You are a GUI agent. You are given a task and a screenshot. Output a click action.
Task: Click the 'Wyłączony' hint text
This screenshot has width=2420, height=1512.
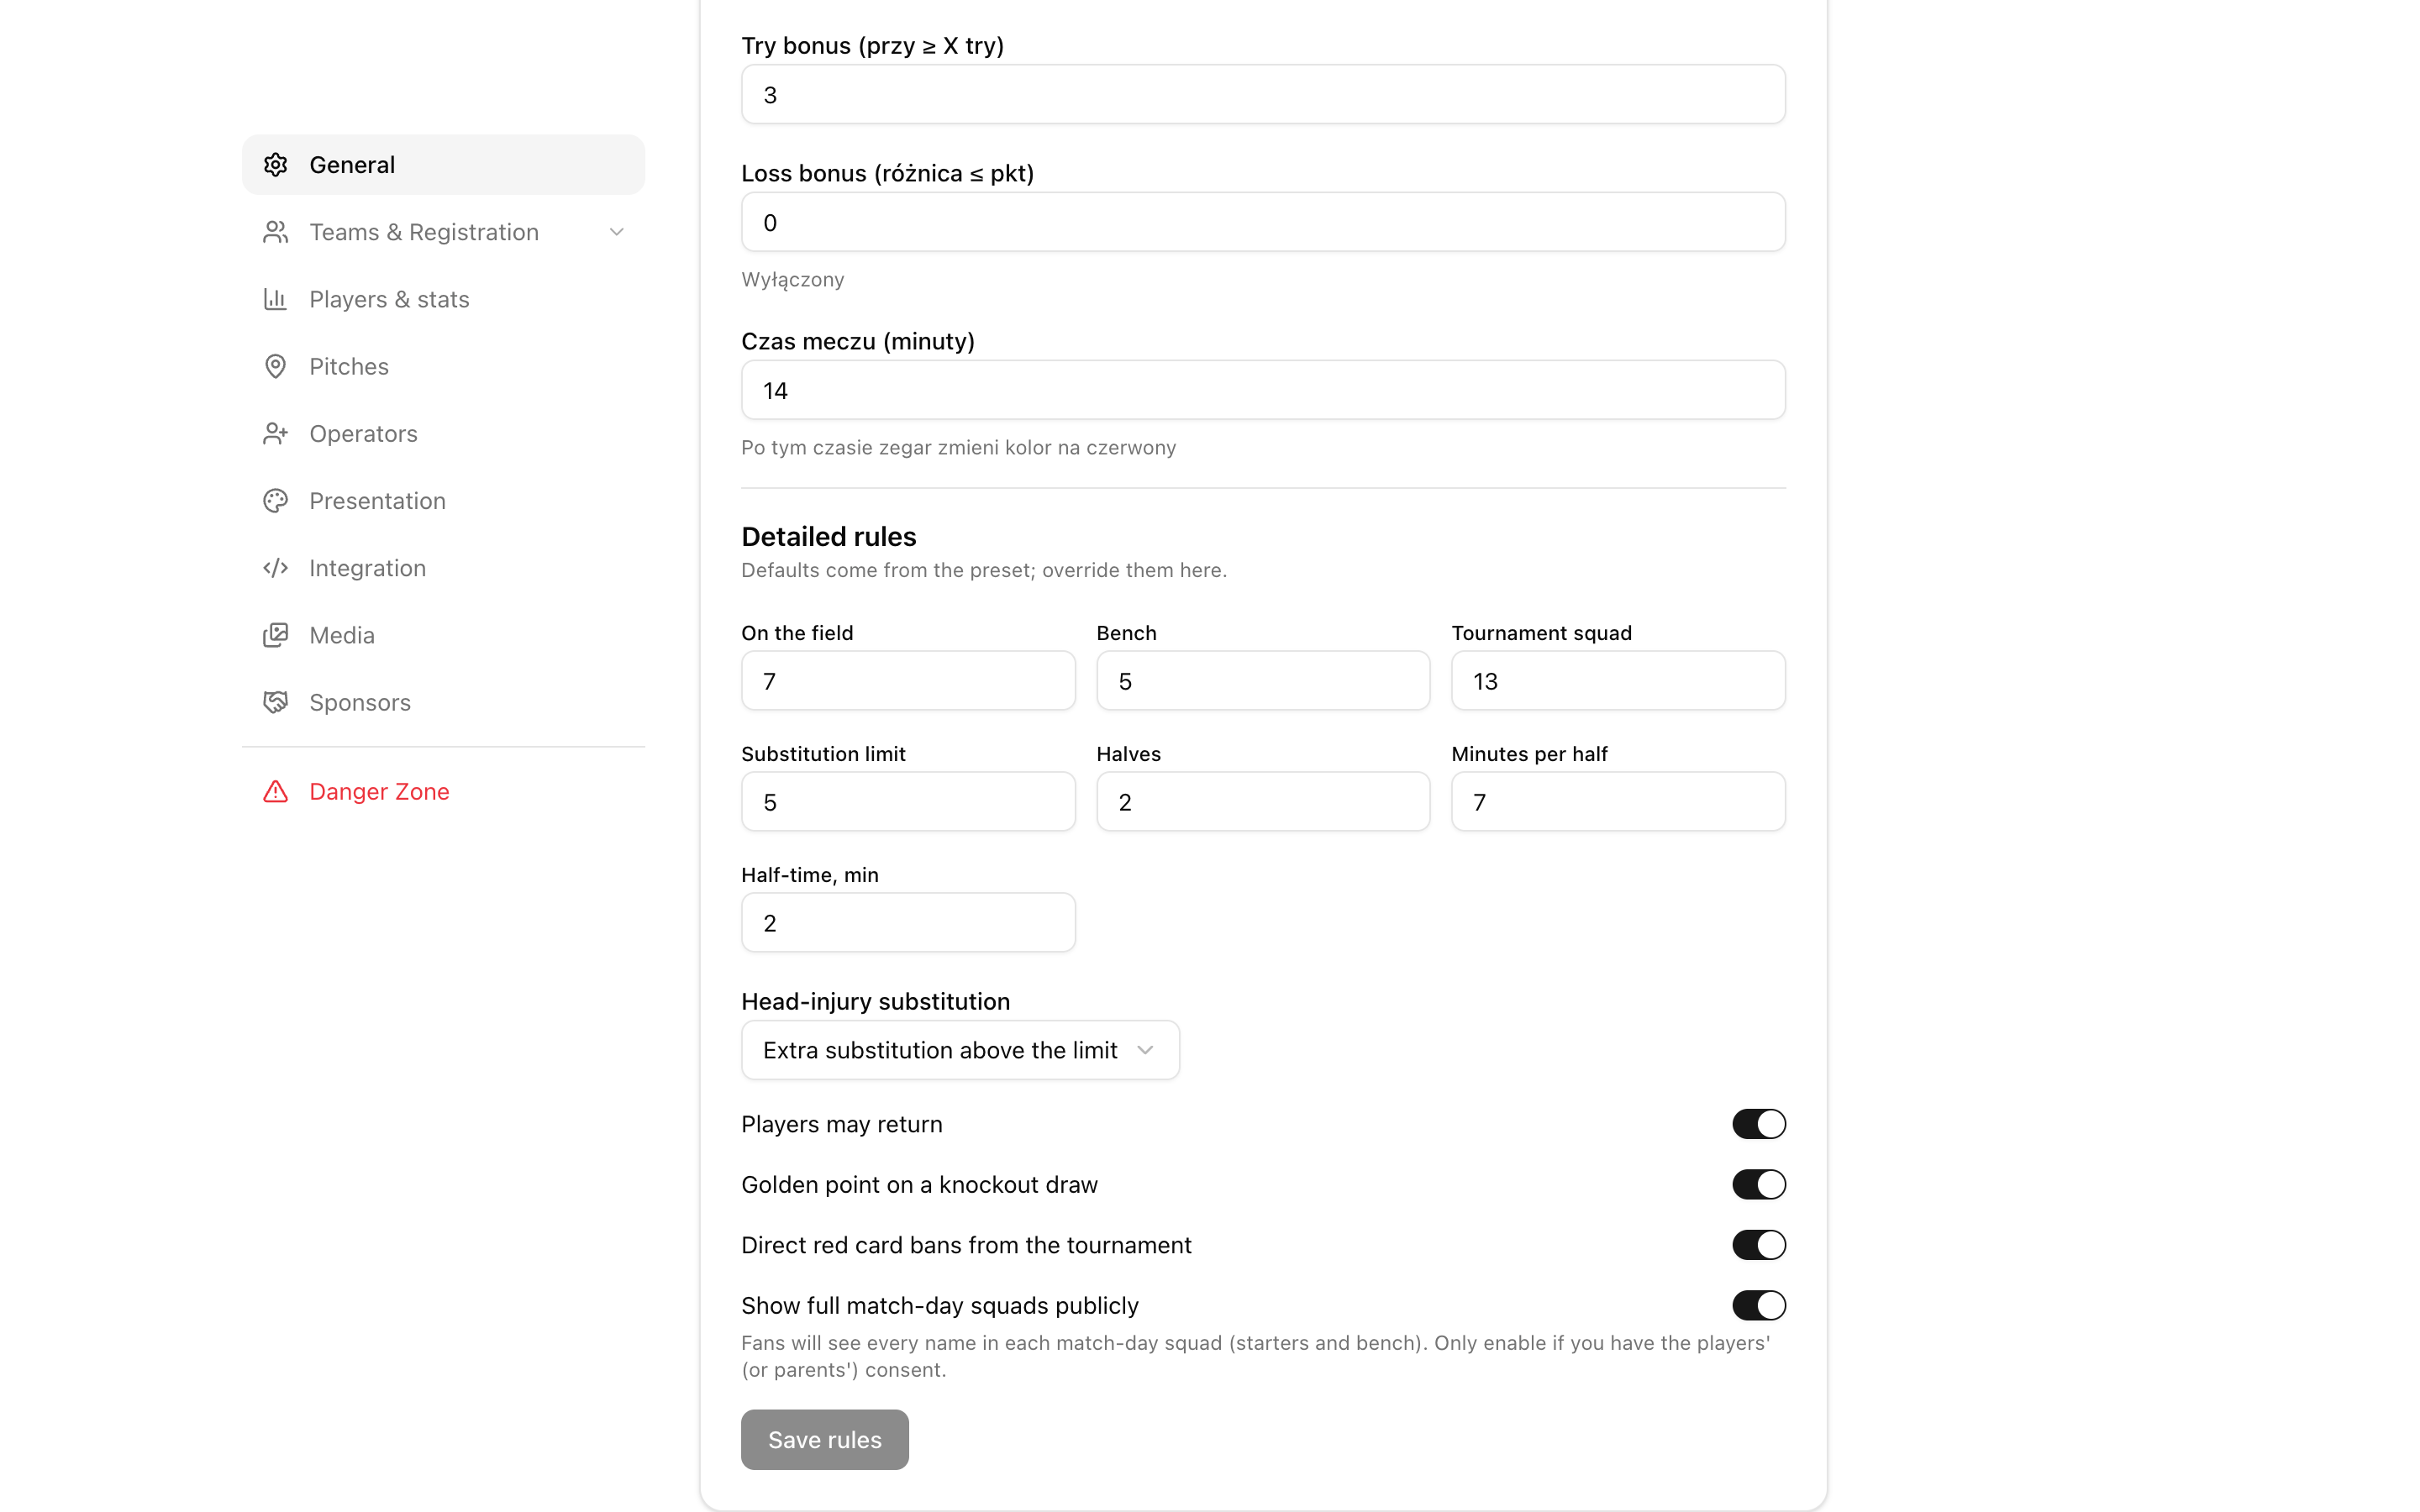[792, 280]
